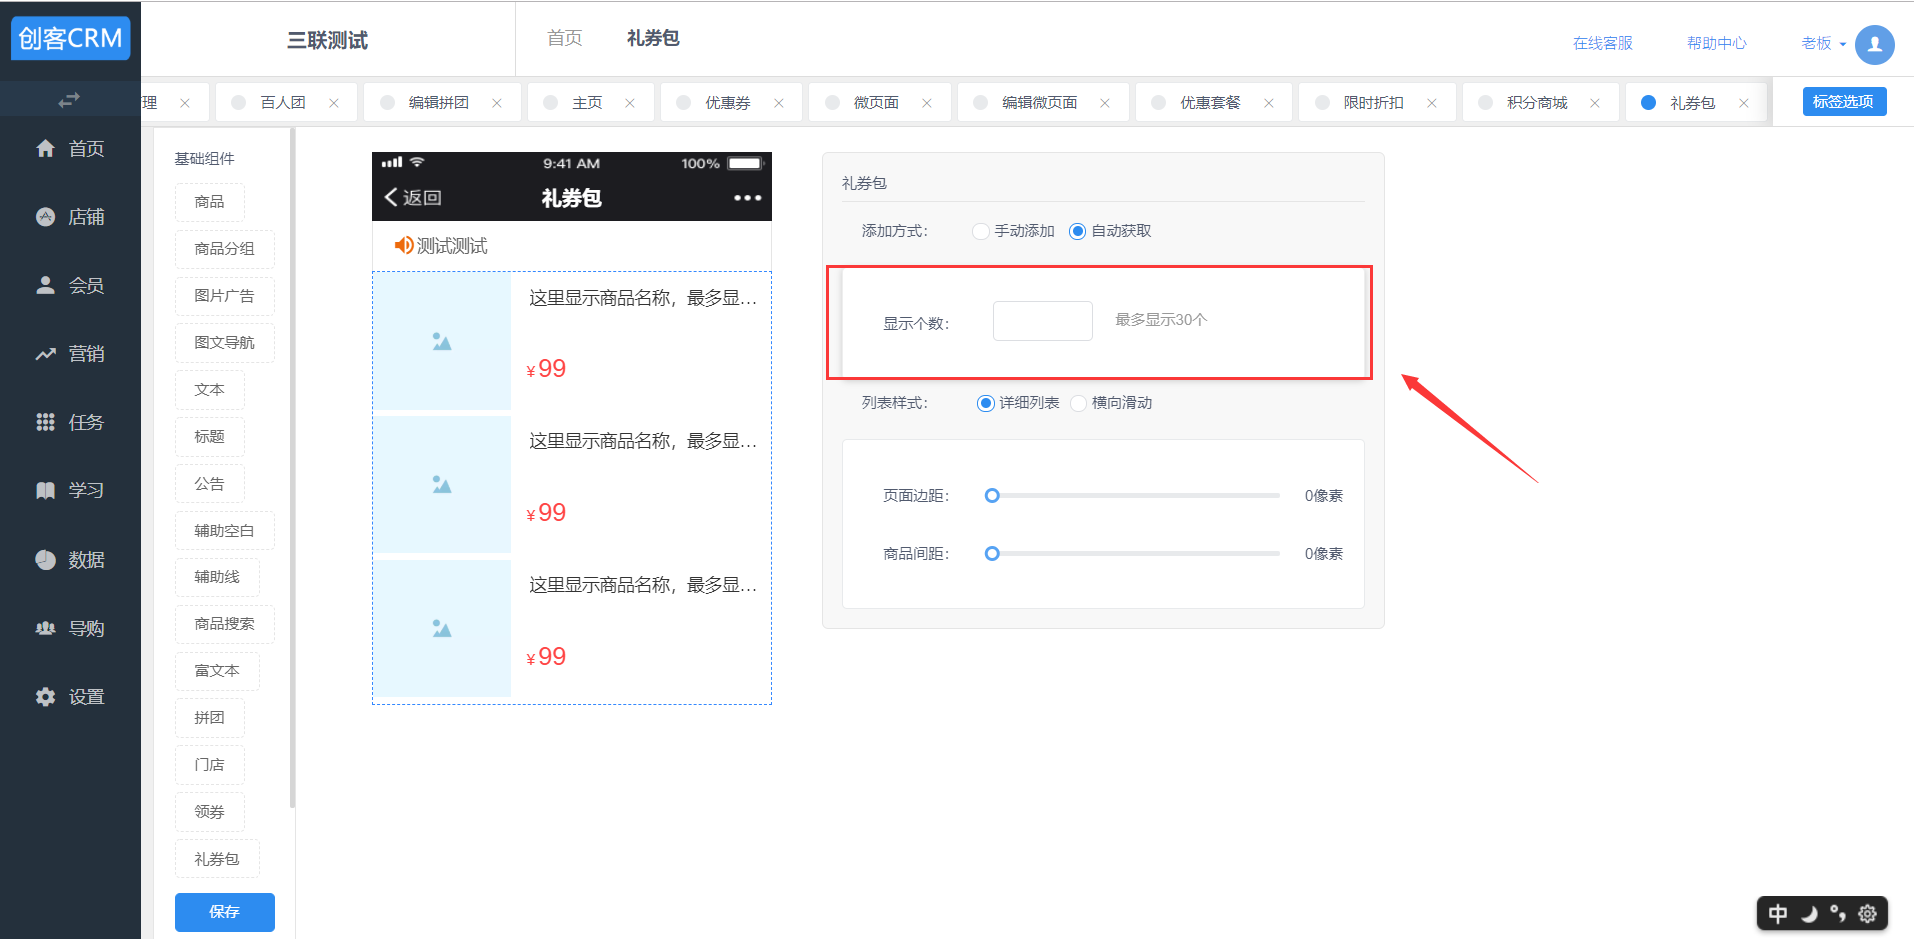The width and height of the screenshot is (1914, 939).
Task: Close the 限时折扣 tab
Action: 1432,103
